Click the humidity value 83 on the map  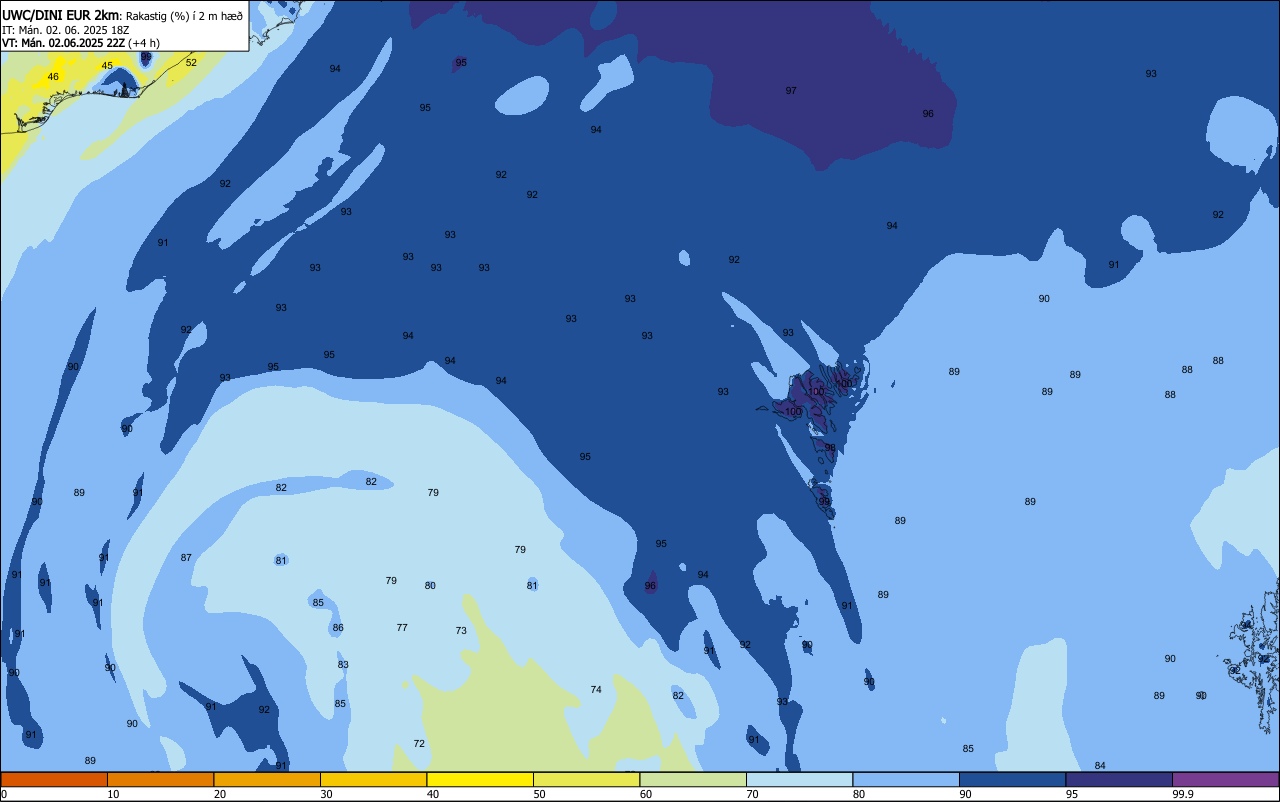(x=343, y=665)
